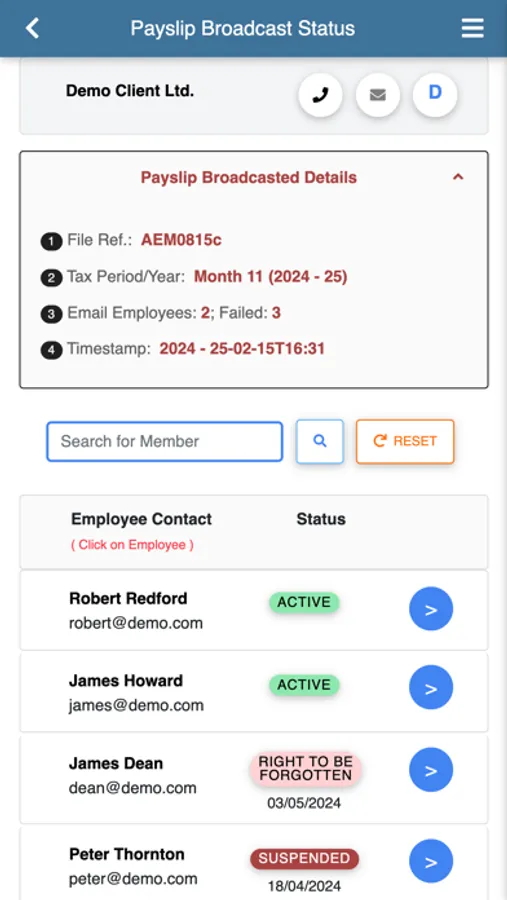Click the Demo Client Ltd. name
This screenshot has width=507, height=900.
[130, 91]
